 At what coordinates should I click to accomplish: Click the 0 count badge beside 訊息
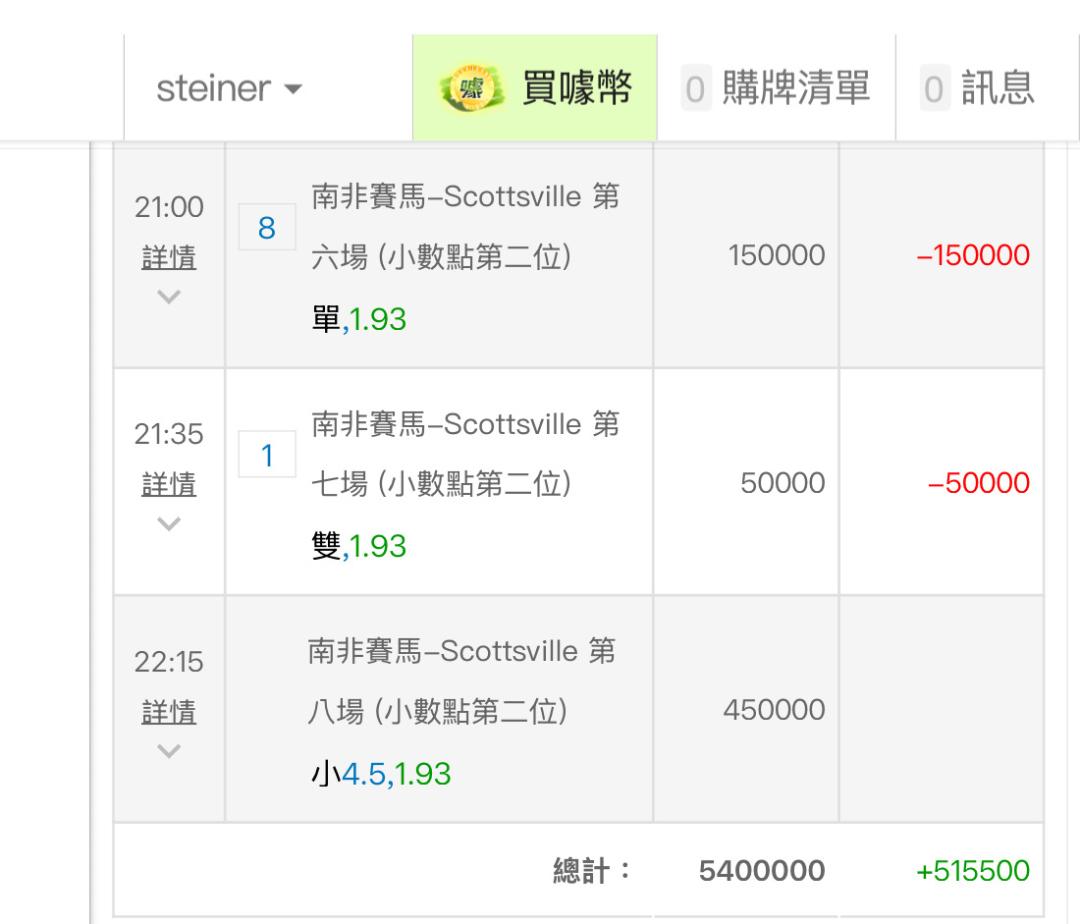pos(932,90)
